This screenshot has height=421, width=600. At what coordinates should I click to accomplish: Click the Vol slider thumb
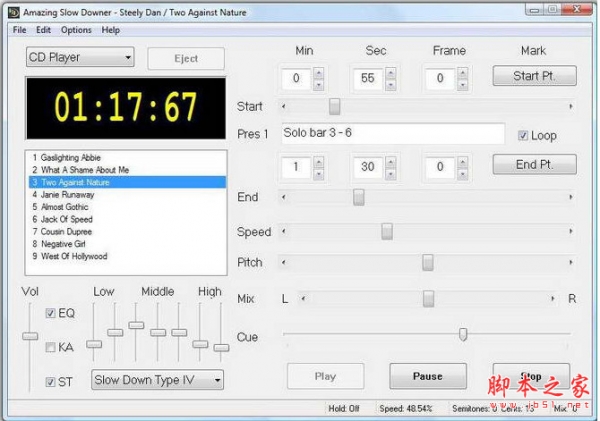pos(30,336)
